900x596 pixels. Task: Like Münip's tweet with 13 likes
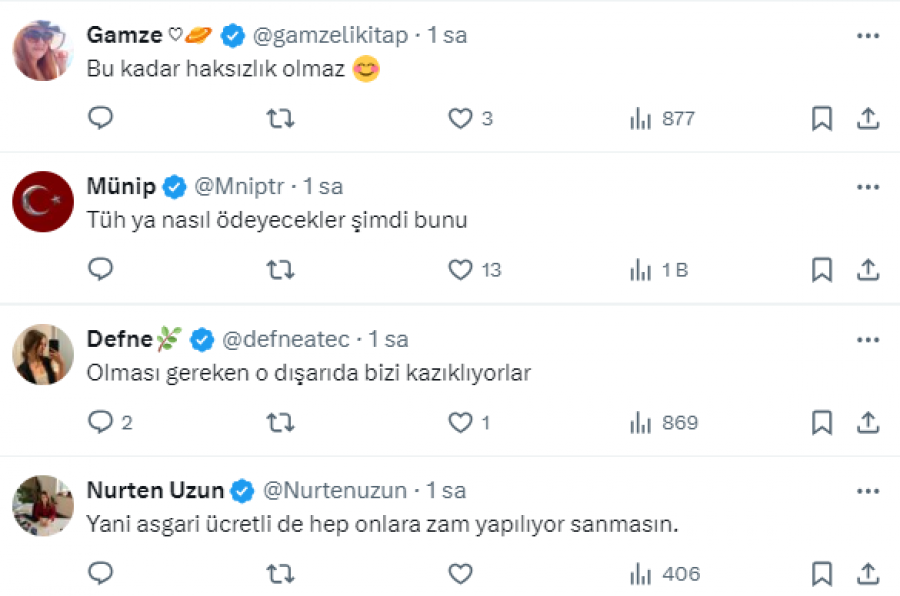point(475,270)
